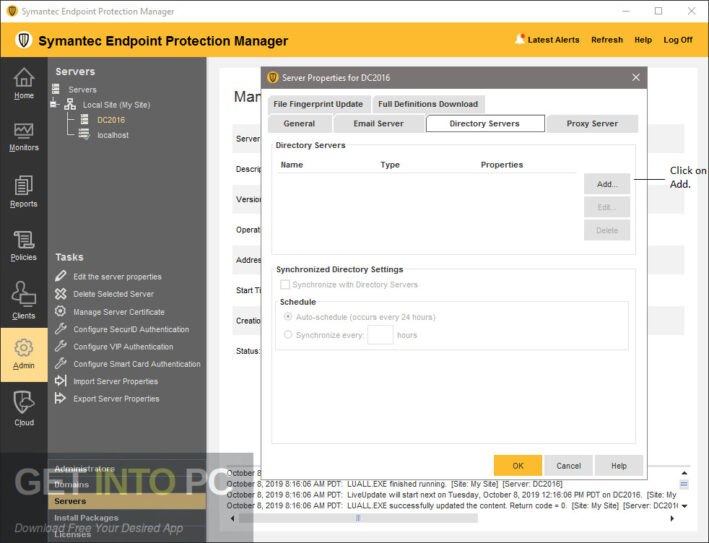Viewport: 709px width, 543px height.
Task: Click the Export Server Properties arrow icon
Action: tap(61, 398)
